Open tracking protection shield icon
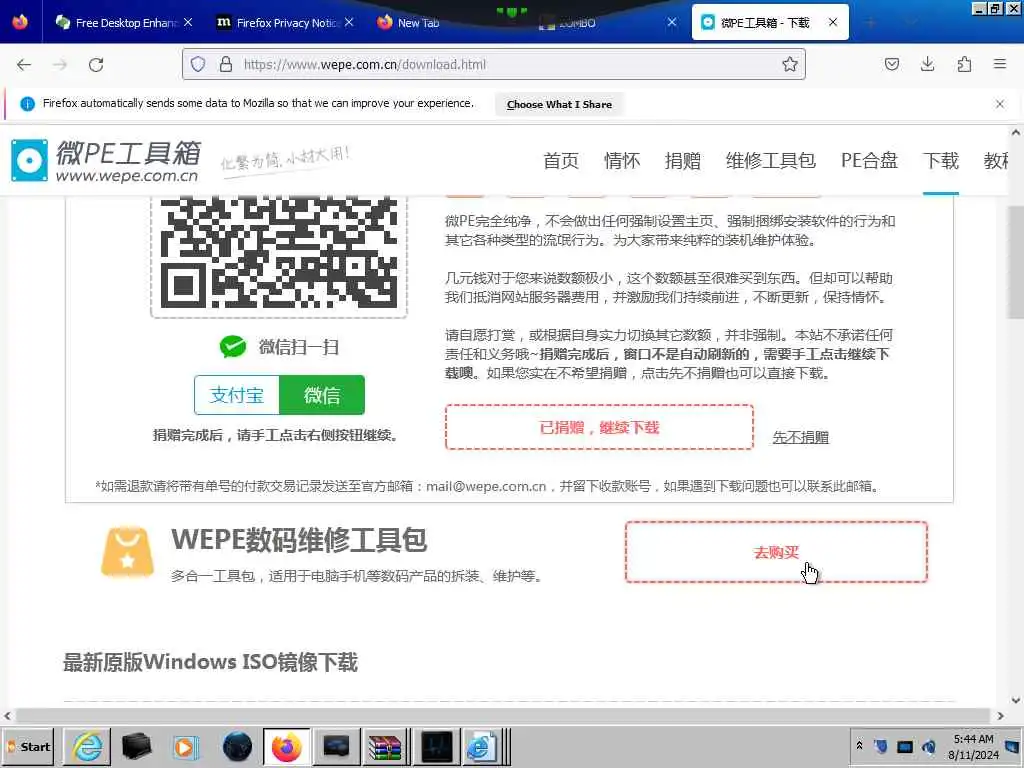1024x768 pixels. (198, 64)
